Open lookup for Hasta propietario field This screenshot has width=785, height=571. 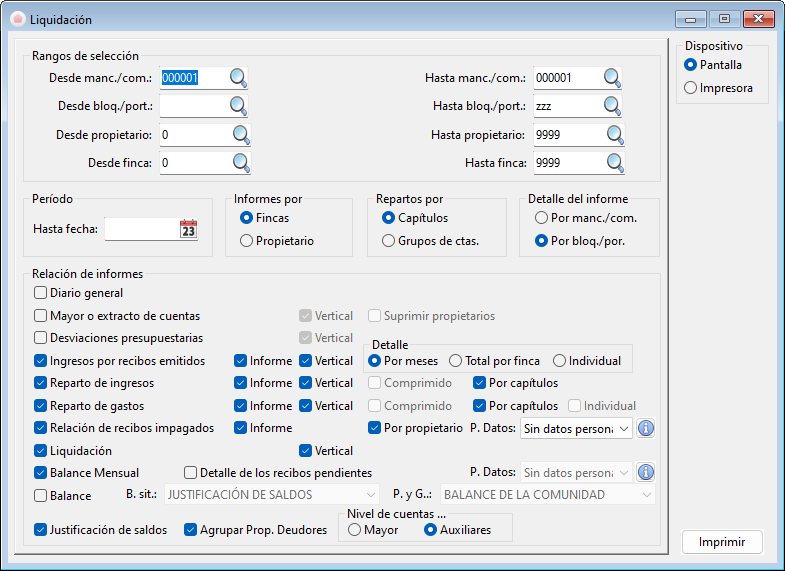615,134
